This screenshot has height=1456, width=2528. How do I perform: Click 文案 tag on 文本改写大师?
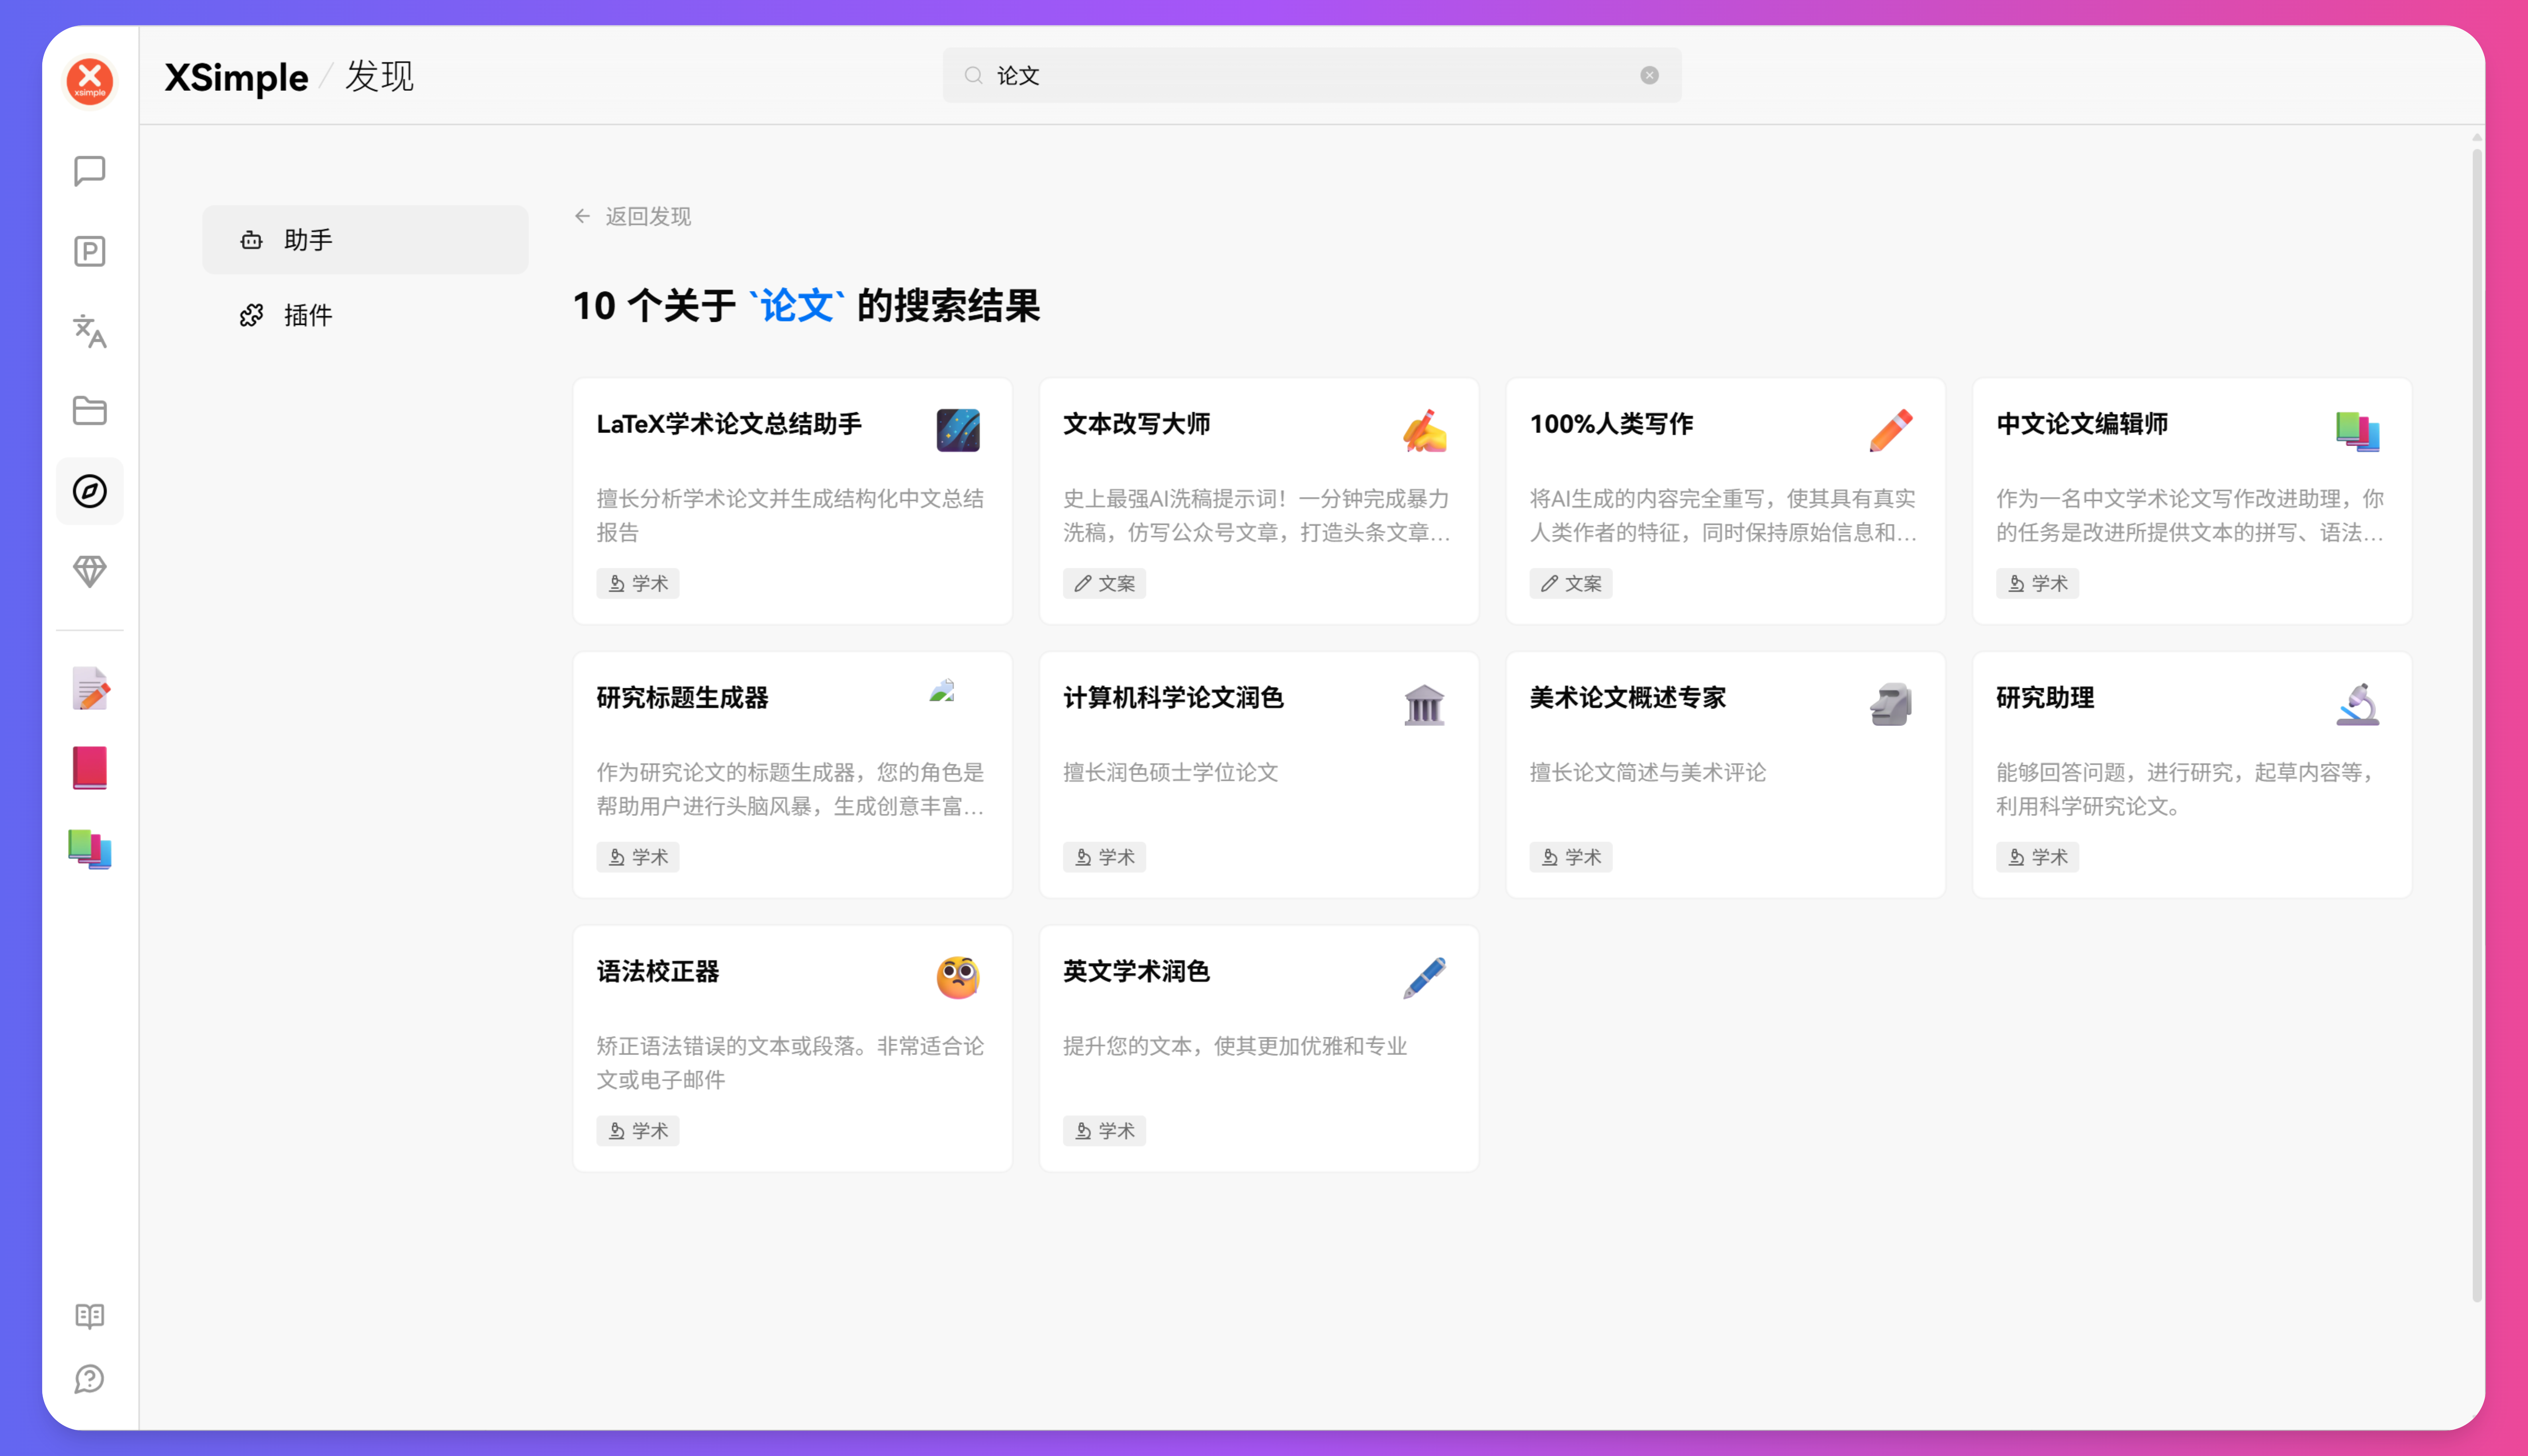coord(1104,584)
